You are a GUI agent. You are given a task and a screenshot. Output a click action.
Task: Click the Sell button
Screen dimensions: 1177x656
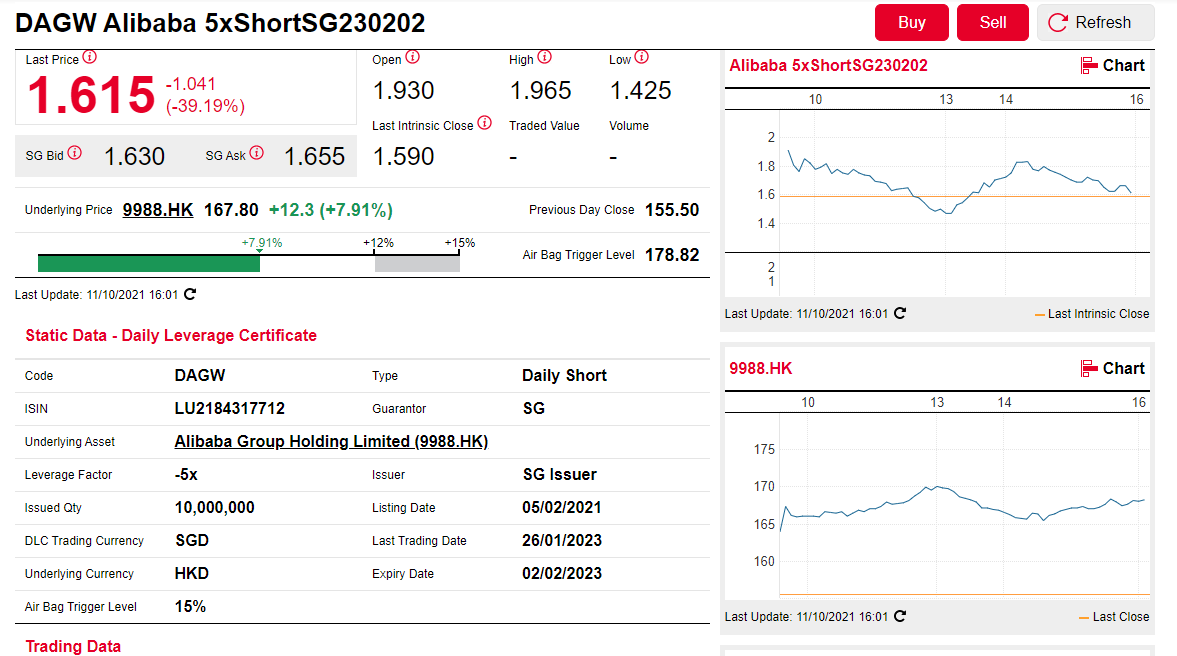[x=993, y=23]
